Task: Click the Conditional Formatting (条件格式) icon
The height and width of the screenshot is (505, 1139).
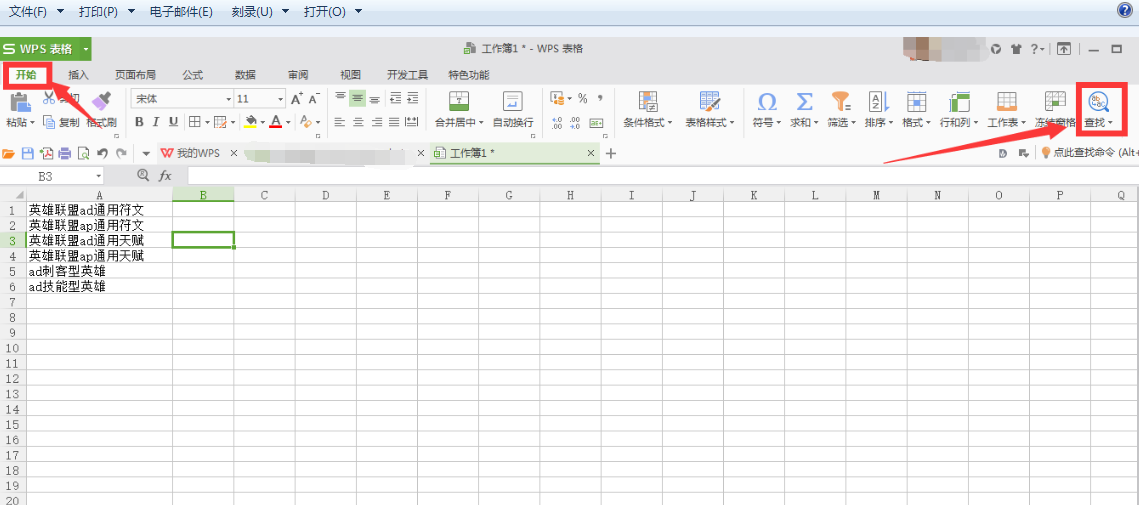Action: coord(648,101)
